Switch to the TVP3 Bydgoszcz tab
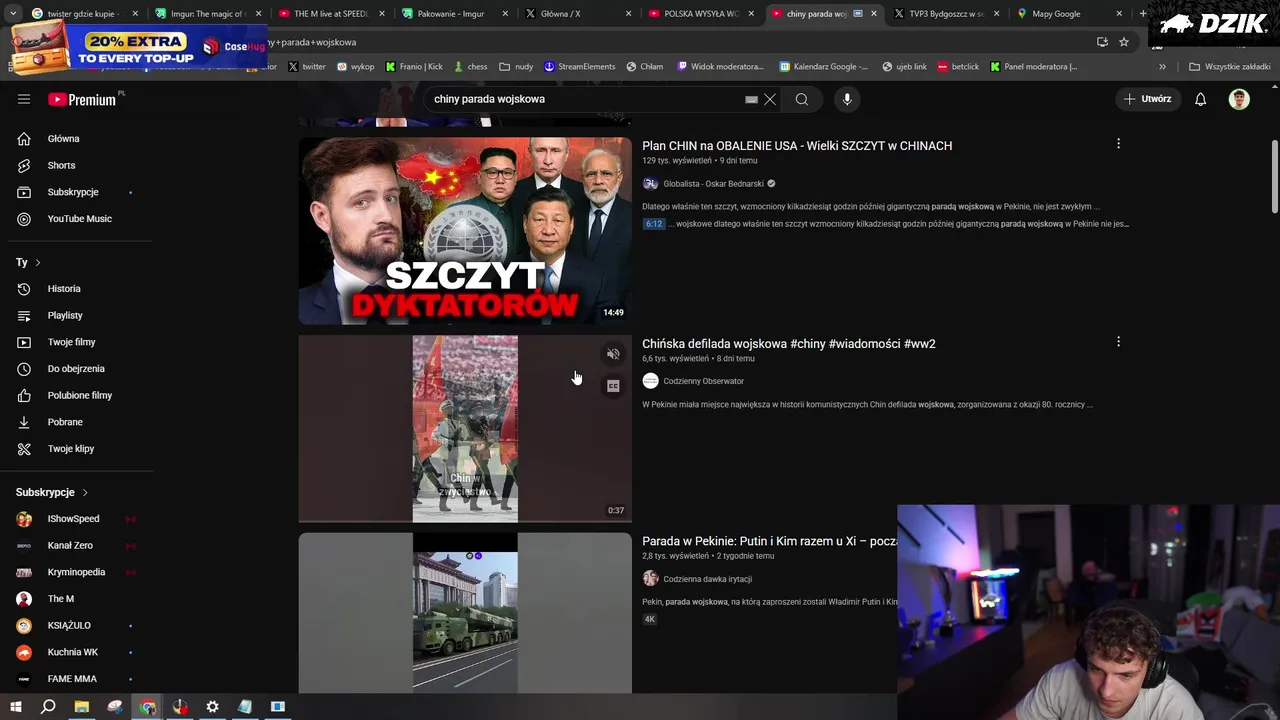The height and width of the screenshot is (720, 1280). (x=946, y=14)
